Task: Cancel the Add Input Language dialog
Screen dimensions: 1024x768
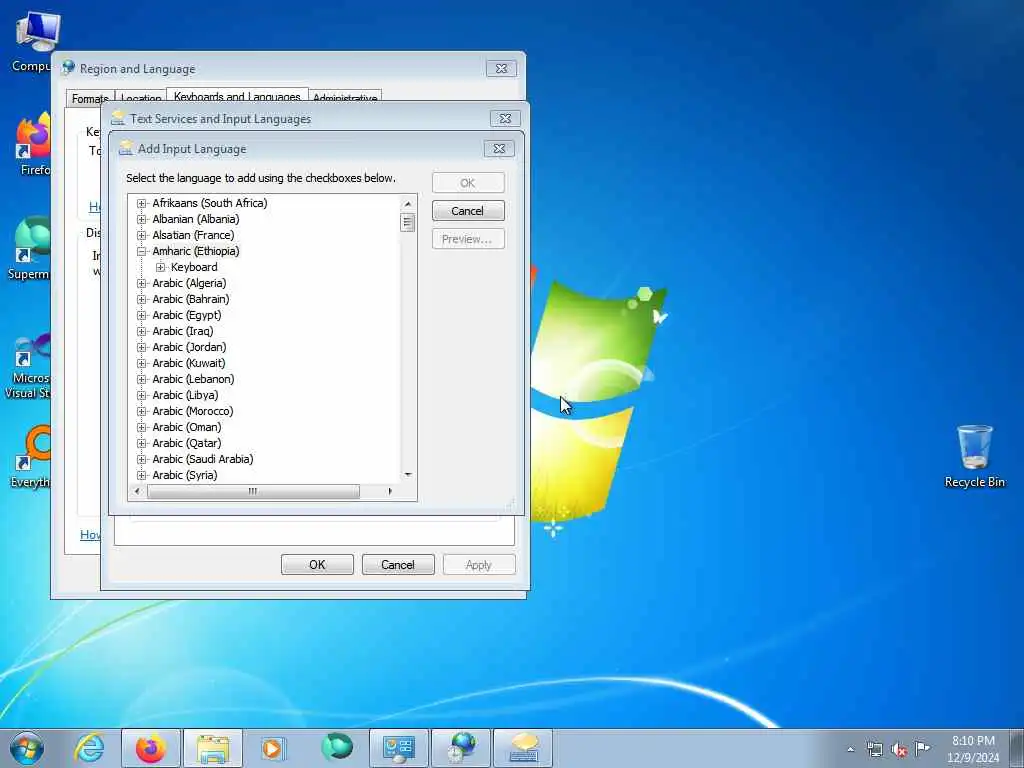Action: [468, 211]
